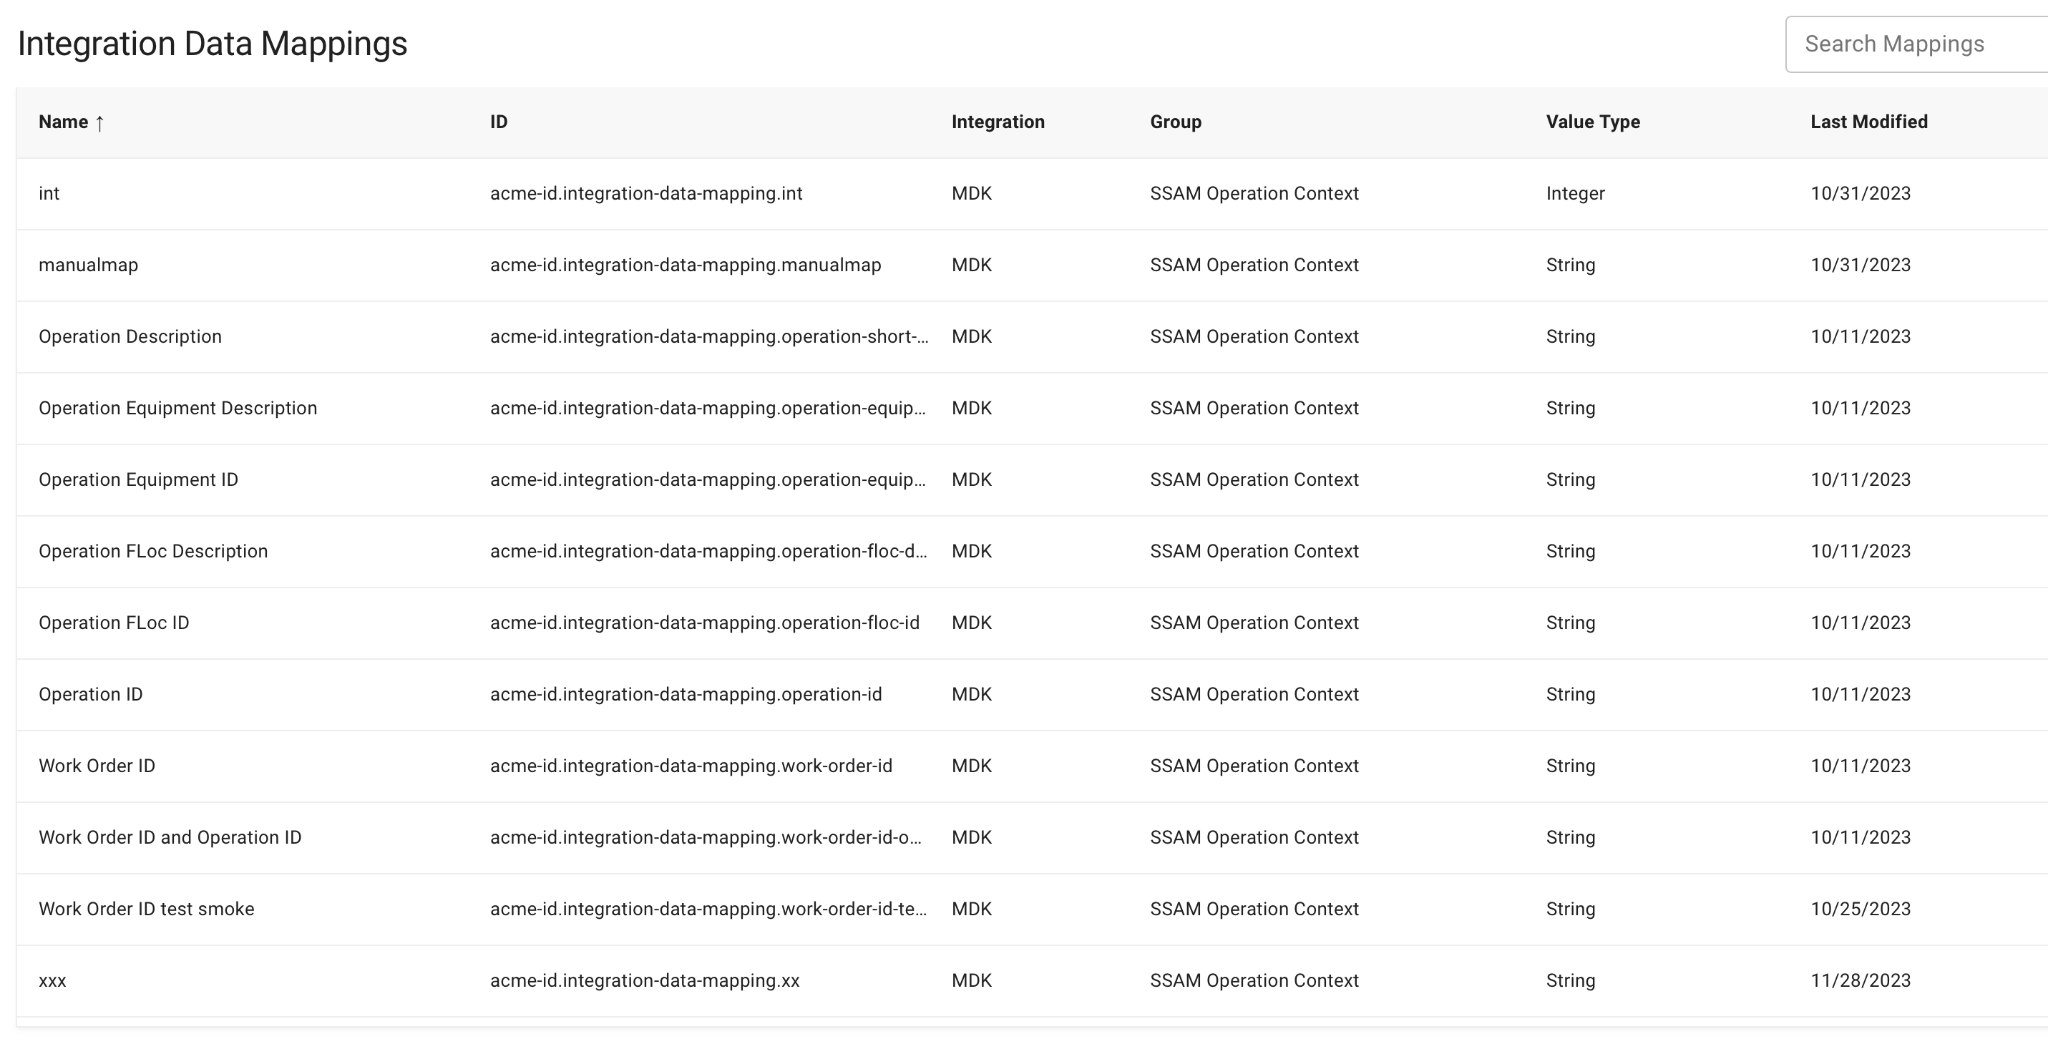Sort by the Group column header
This screenshot has height=1060, width=2048.
(1176, 122)
